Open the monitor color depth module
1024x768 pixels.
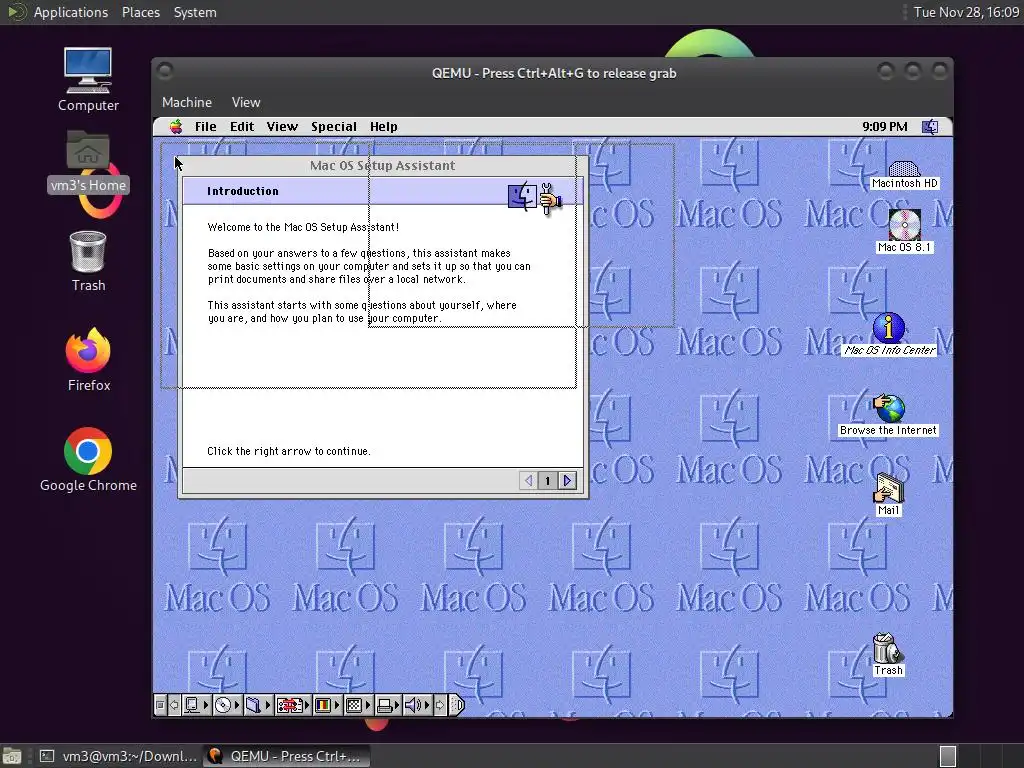click(x=327, y=705)
